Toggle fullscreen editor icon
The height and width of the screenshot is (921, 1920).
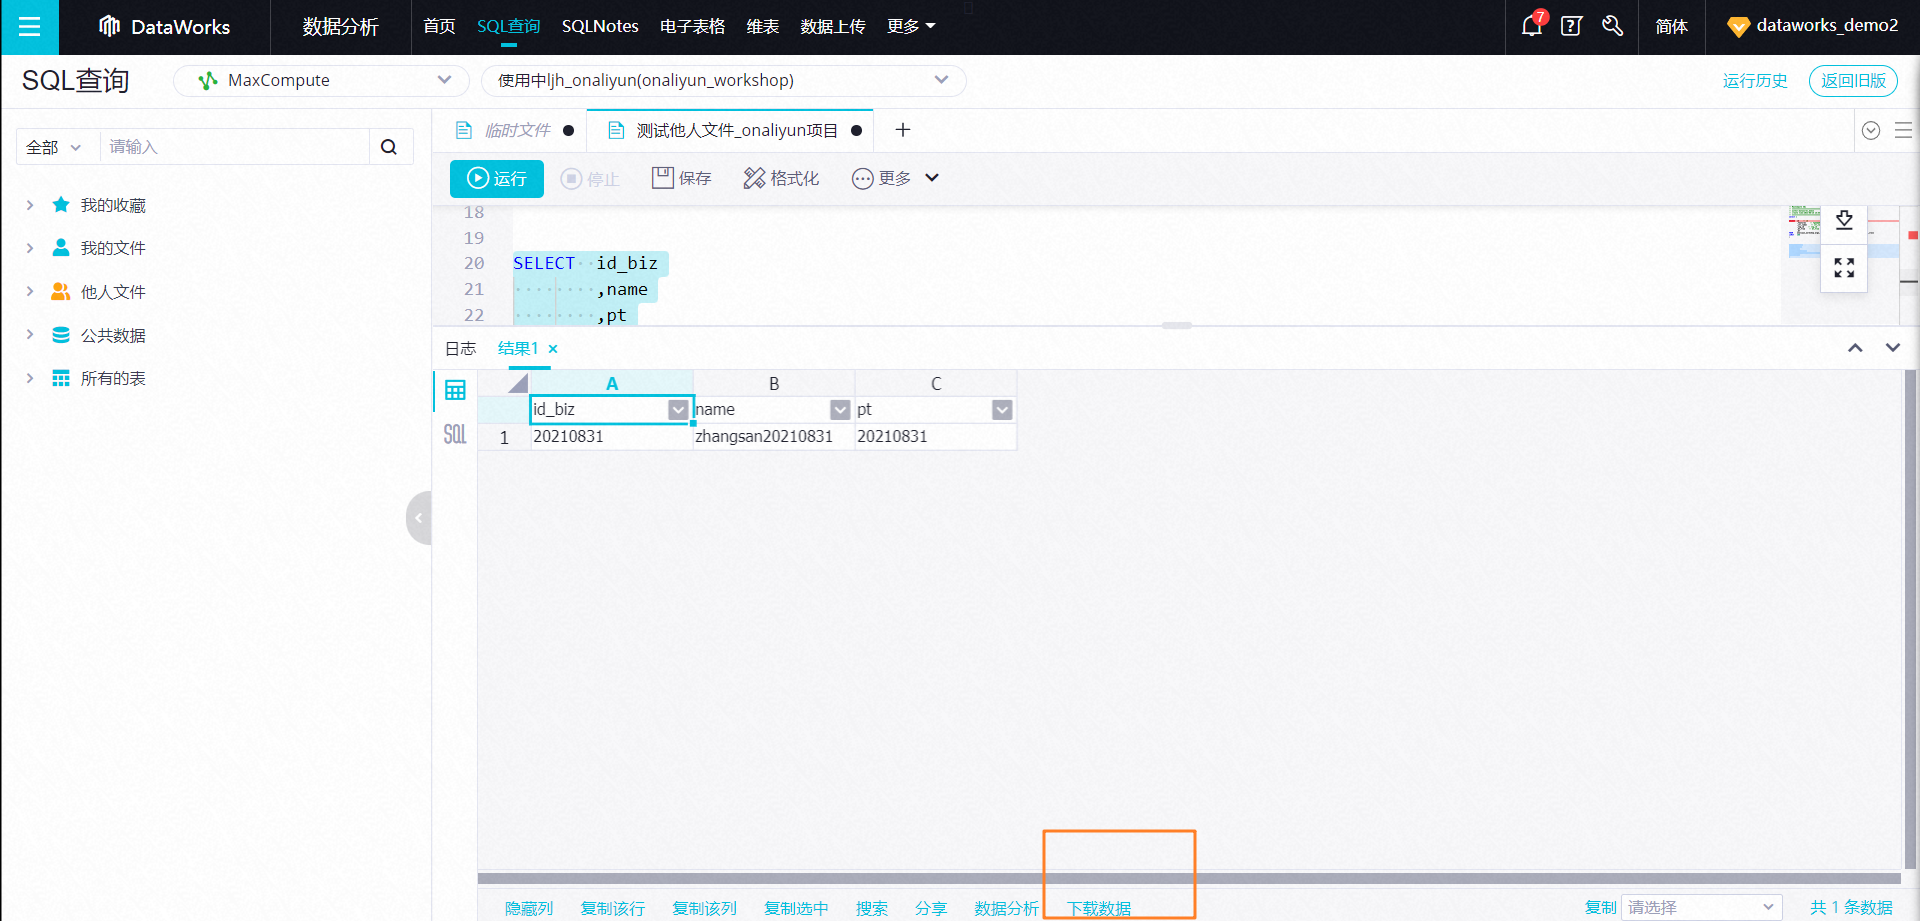[x=1844, y=267]
